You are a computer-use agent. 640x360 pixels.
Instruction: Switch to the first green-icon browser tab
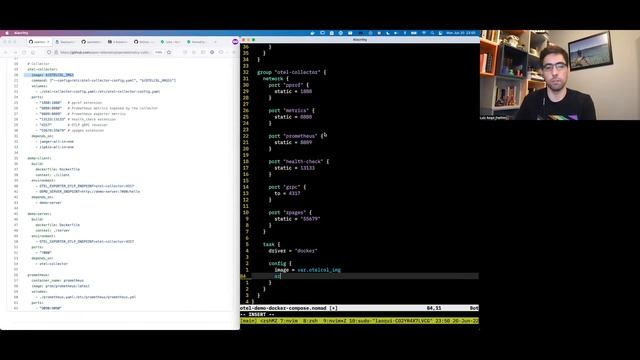click(170, 42)
